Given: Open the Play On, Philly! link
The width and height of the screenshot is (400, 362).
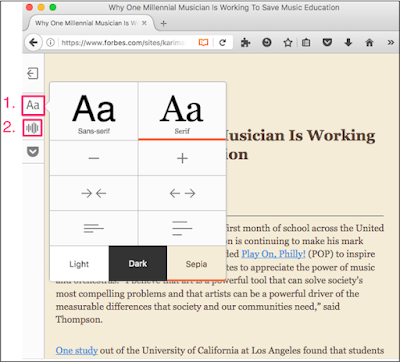Looking at the screenshot, I should [x=273, y=254].
